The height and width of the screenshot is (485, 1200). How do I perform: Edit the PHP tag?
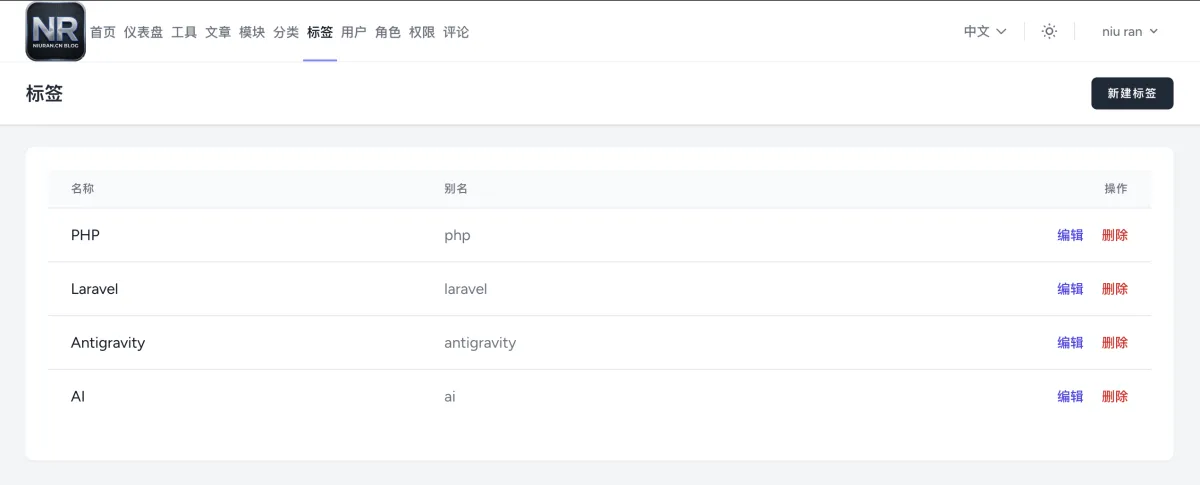coord(1070,236)
